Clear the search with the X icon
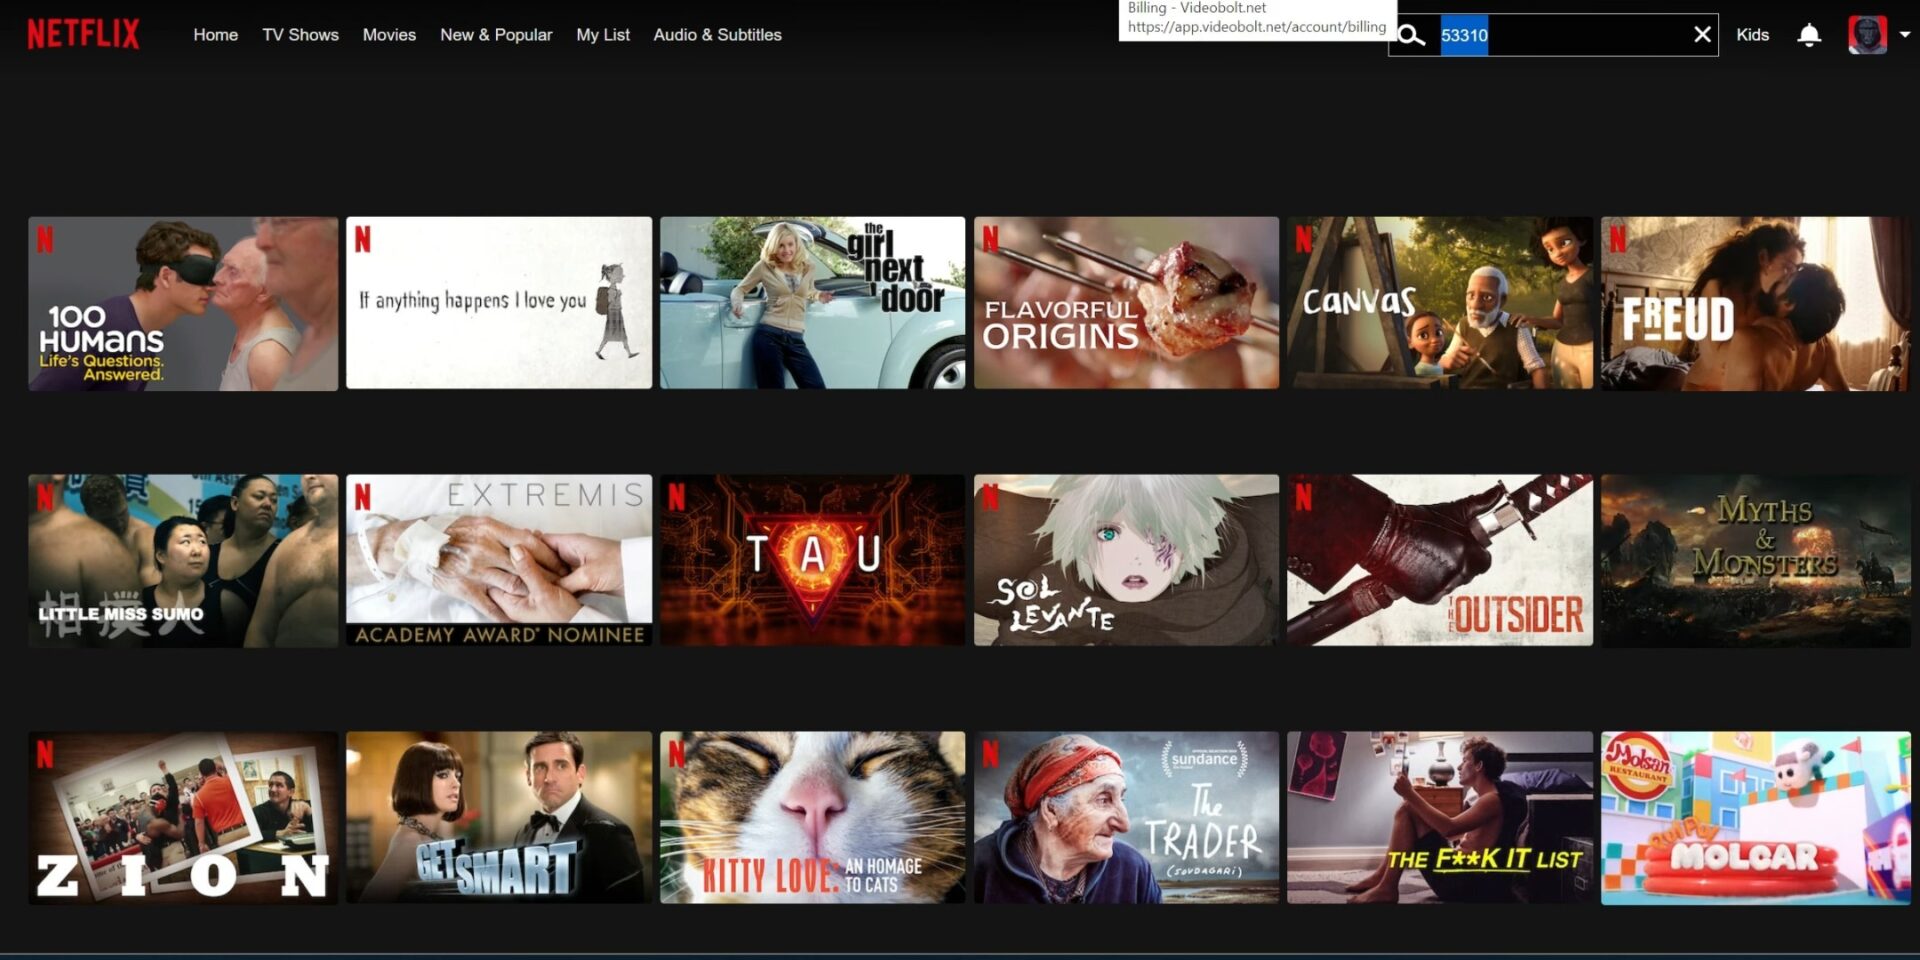This screenshot has width=1920, height=960. 1703,34
